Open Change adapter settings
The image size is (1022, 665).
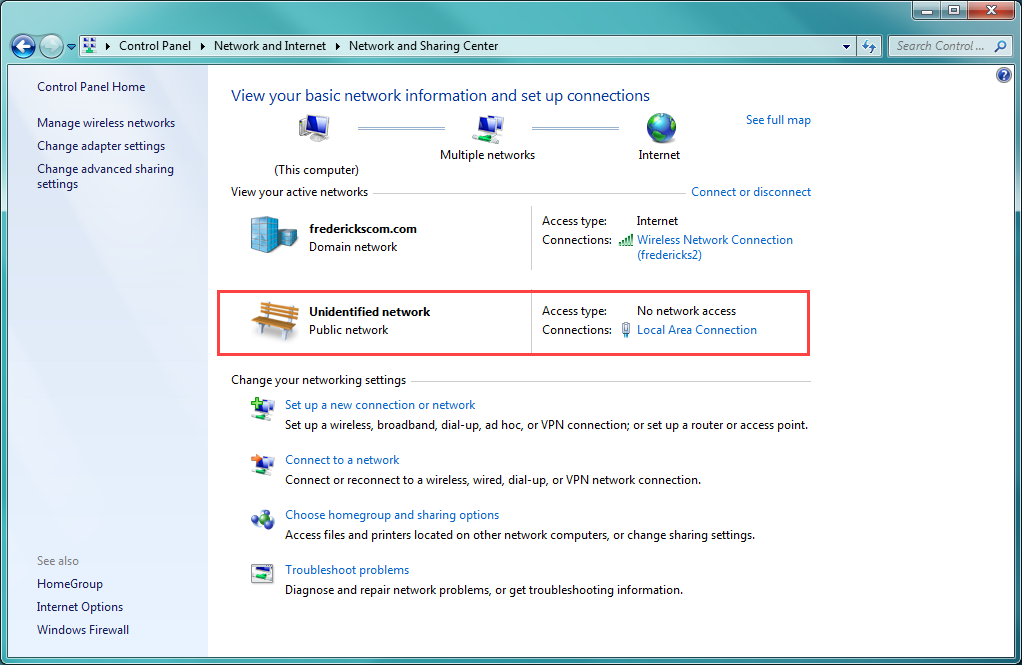pos(101,146)
